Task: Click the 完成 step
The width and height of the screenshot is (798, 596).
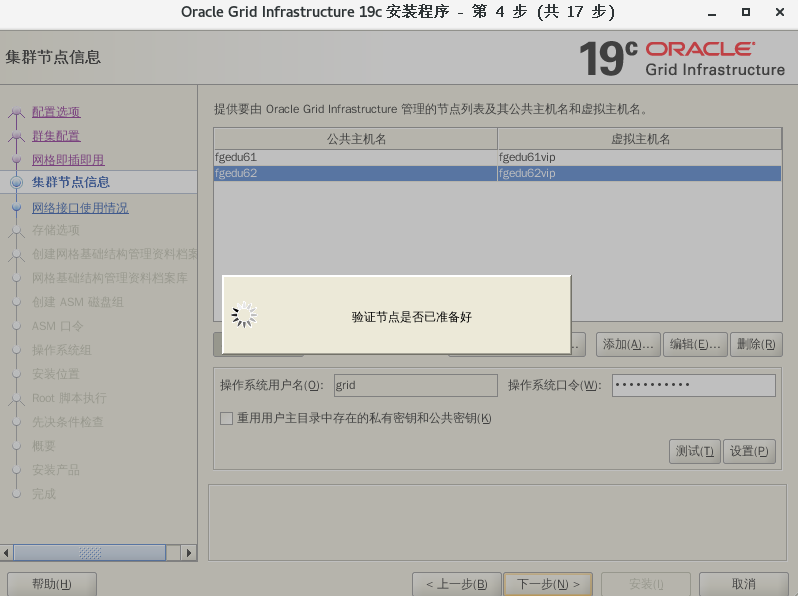Action: pyautogui.click(x=43, y=494)
